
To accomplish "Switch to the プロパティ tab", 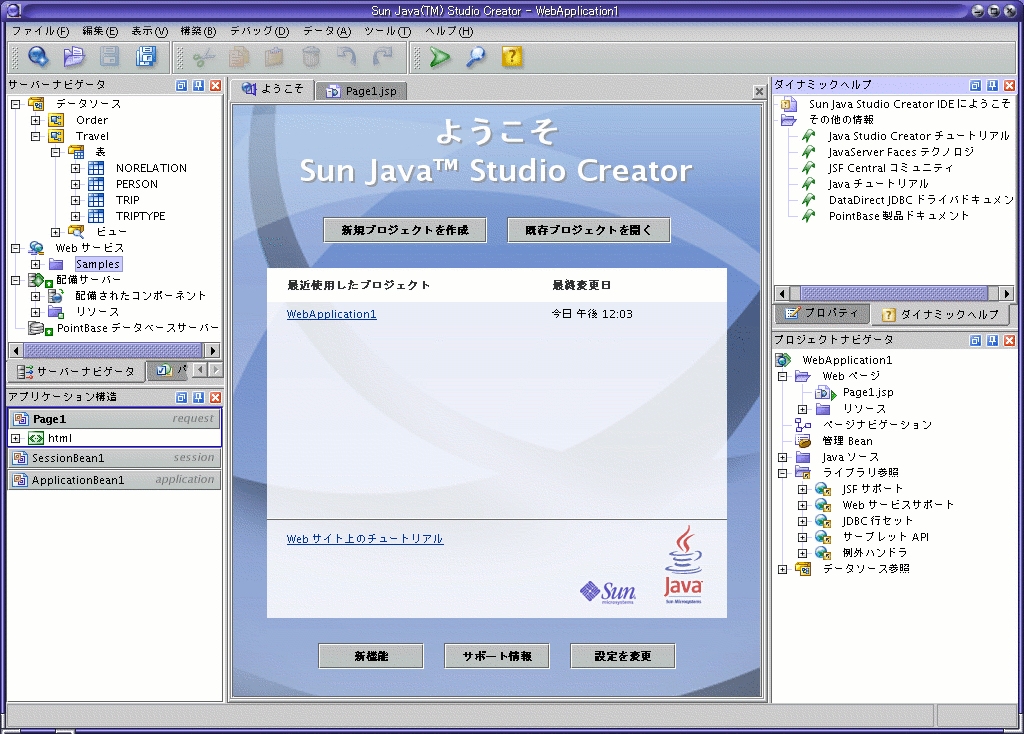I will (x=822, y=314).
